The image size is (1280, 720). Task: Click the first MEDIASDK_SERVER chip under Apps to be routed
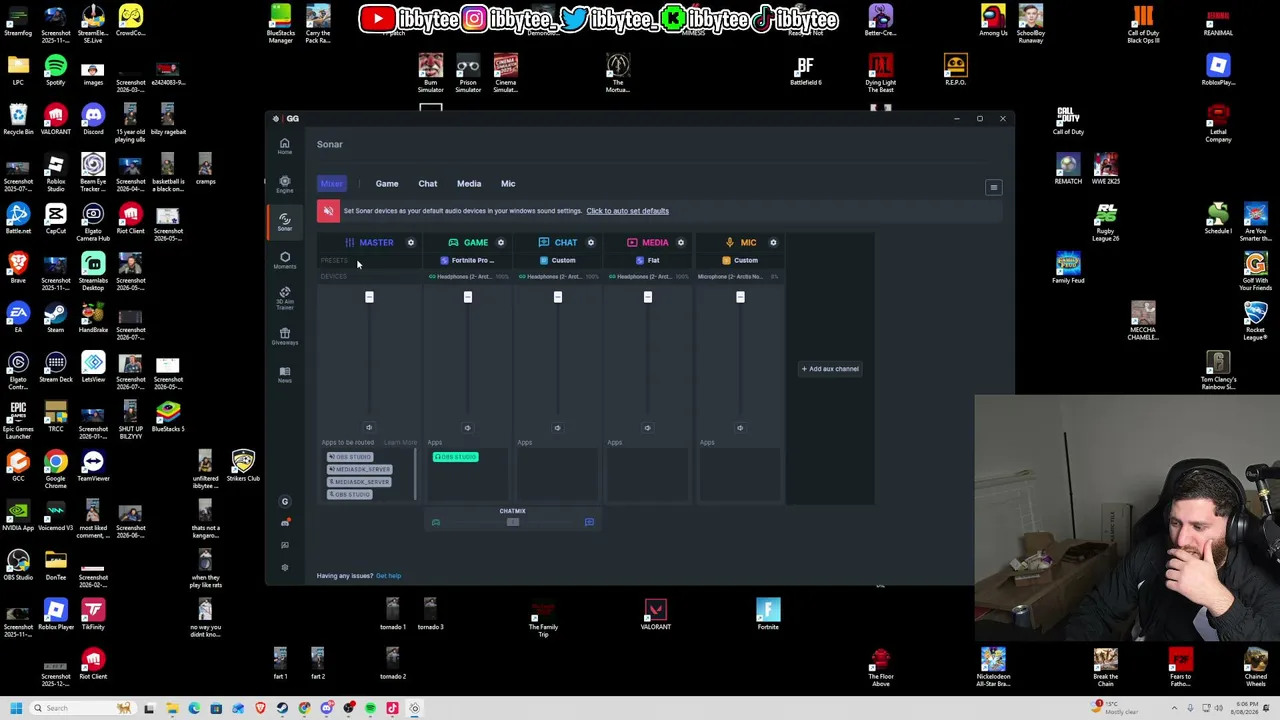click(x=360, y=470)
